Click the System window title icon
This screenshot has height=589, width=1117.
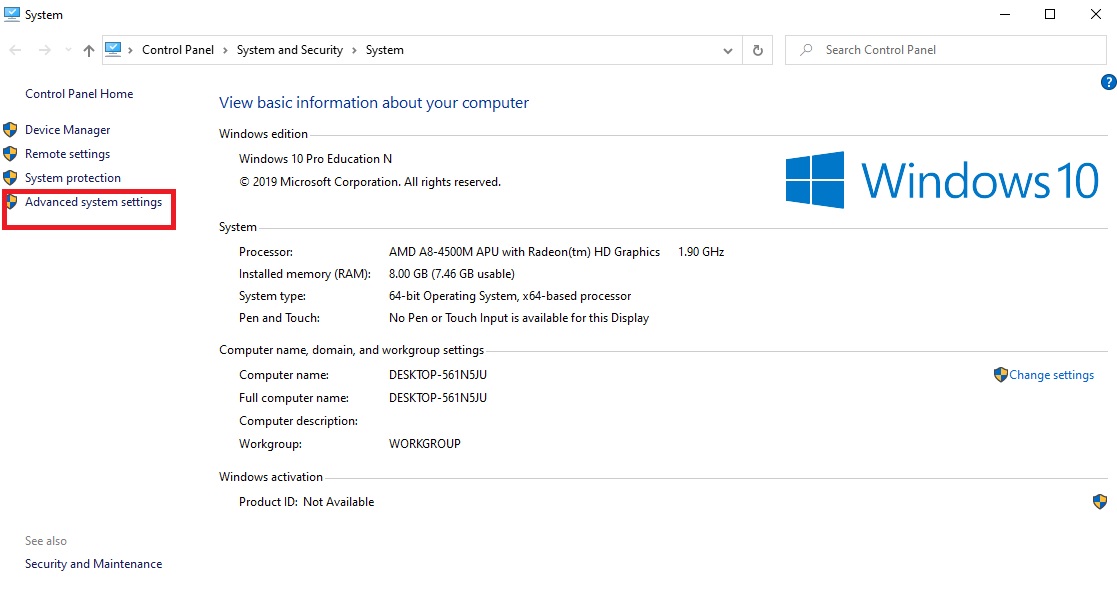tap(11, 14)
